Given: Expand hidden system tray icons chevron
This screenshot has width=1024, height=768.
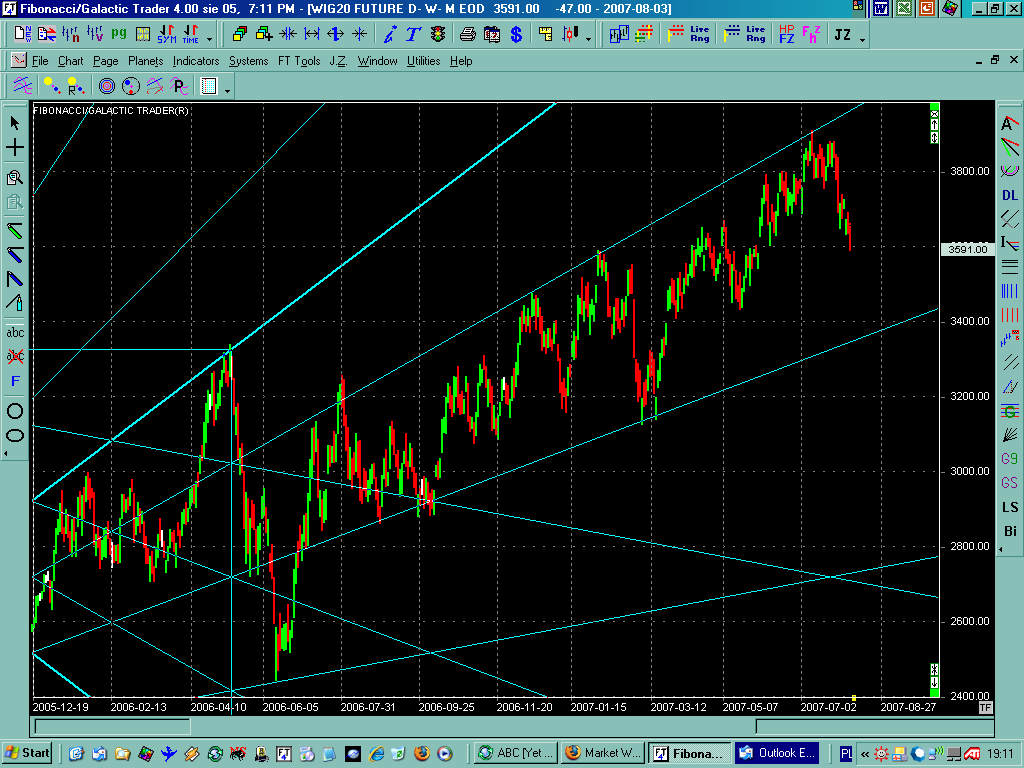Looking at the screenshot, I should 865,754.
